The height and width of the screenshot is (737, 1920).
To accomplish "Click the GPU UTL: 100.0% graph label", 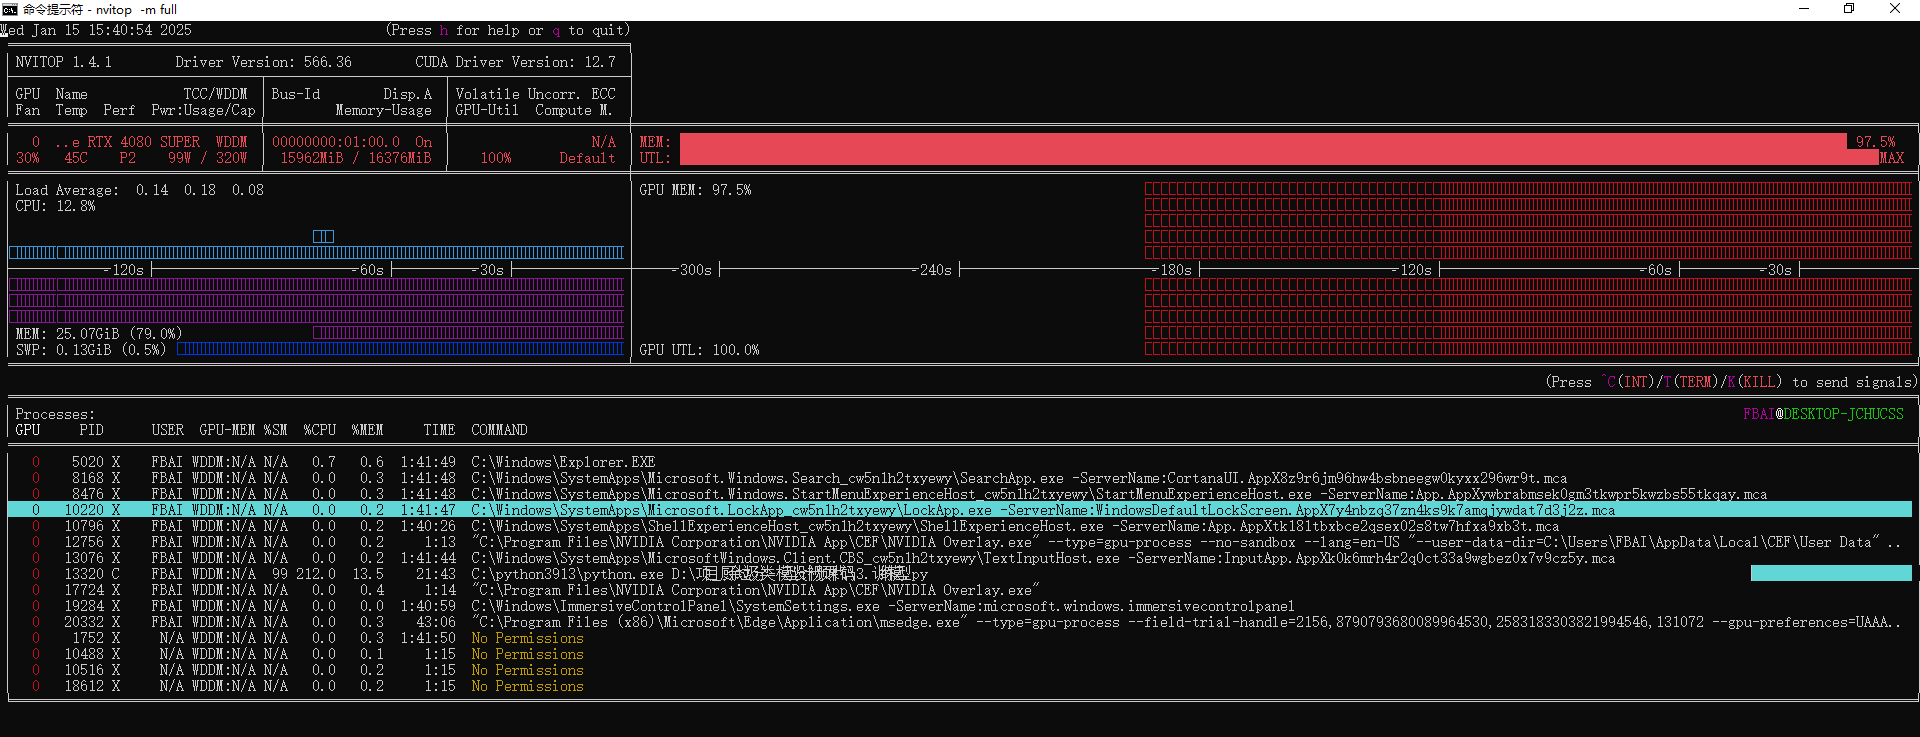I will pos(699,350).
